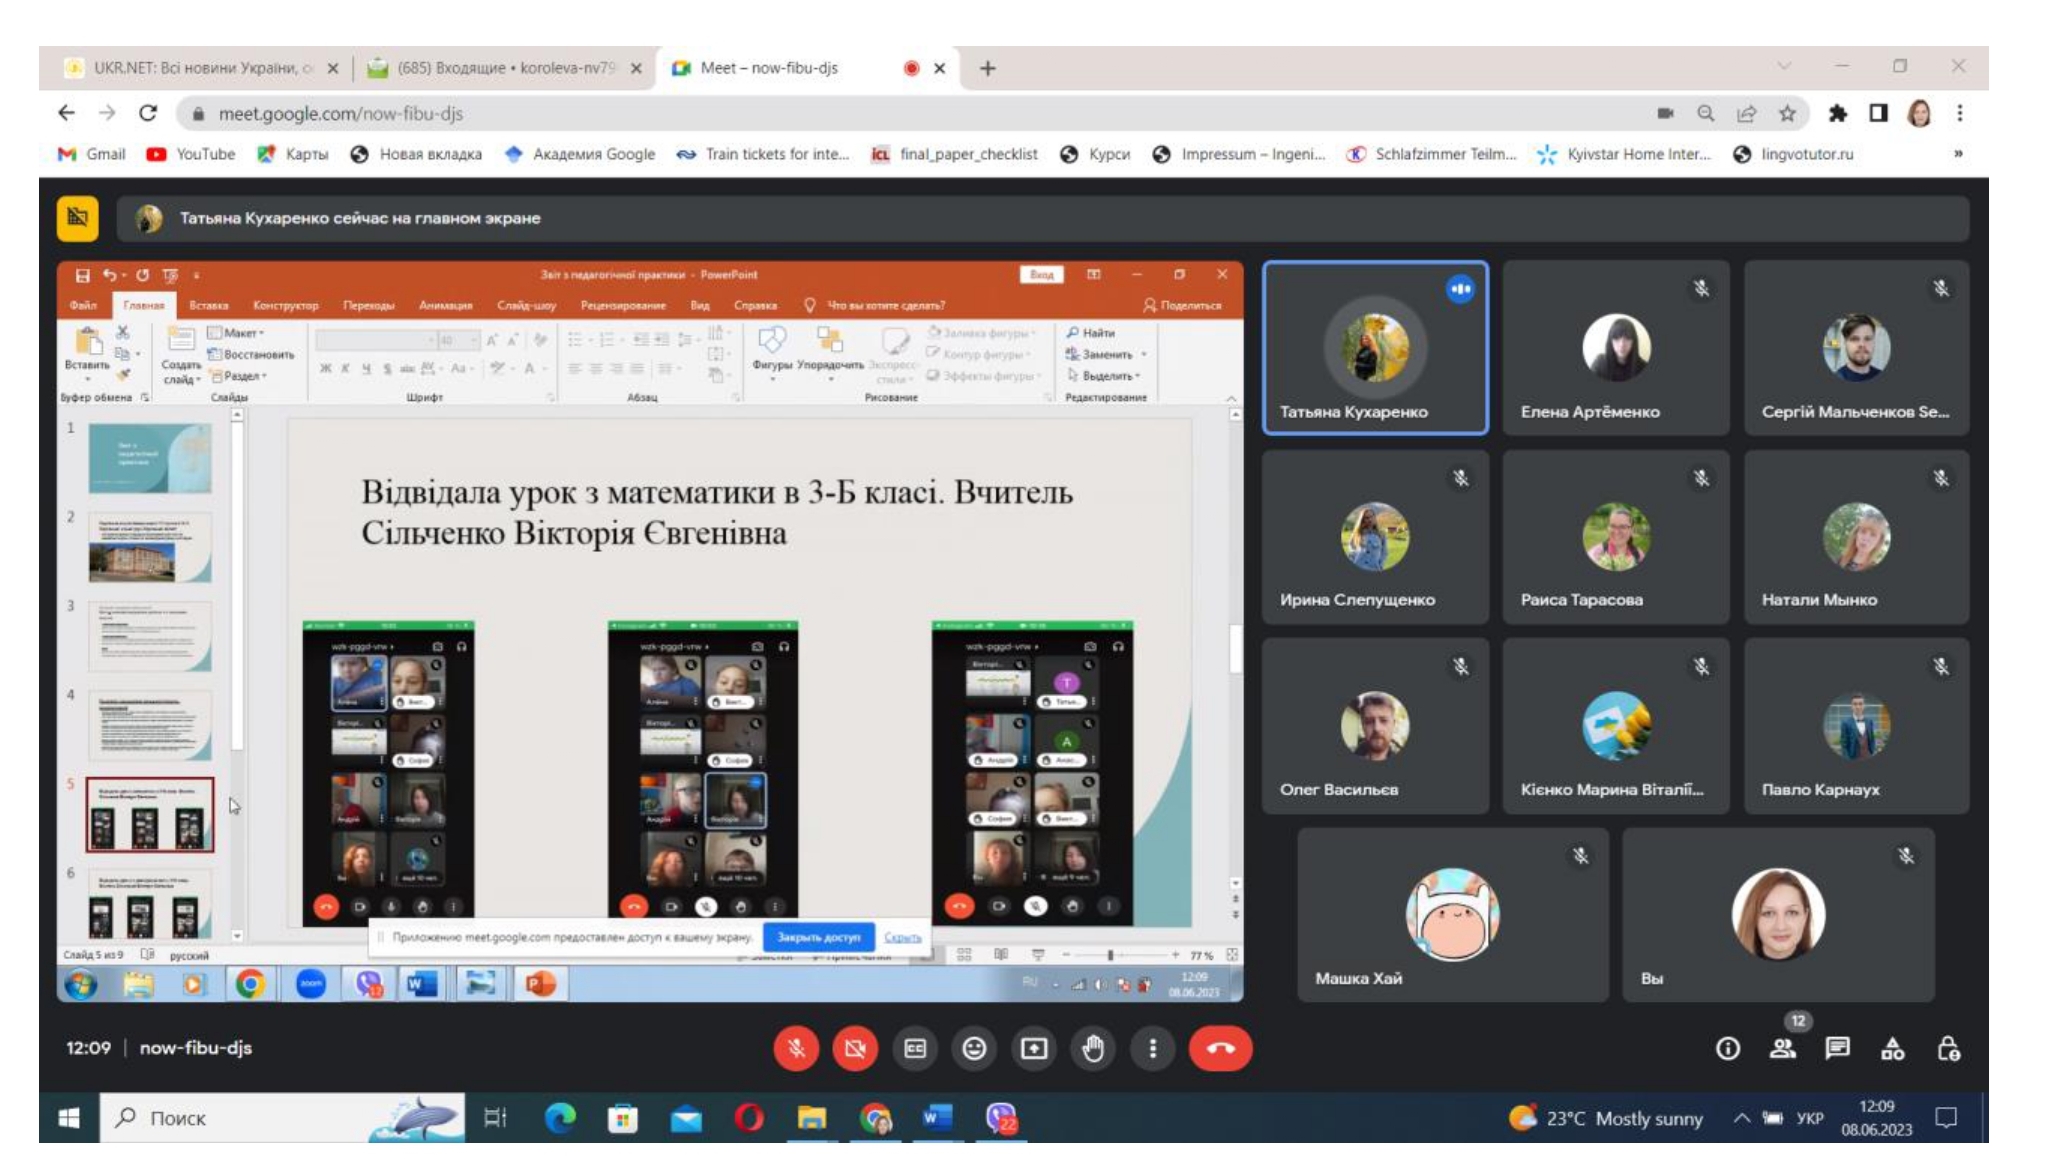Viewport: 2046px width, 1174px height.
Task: Open the activities shapes icon
Action: pyautogui.click(x=1892, y=1048)
